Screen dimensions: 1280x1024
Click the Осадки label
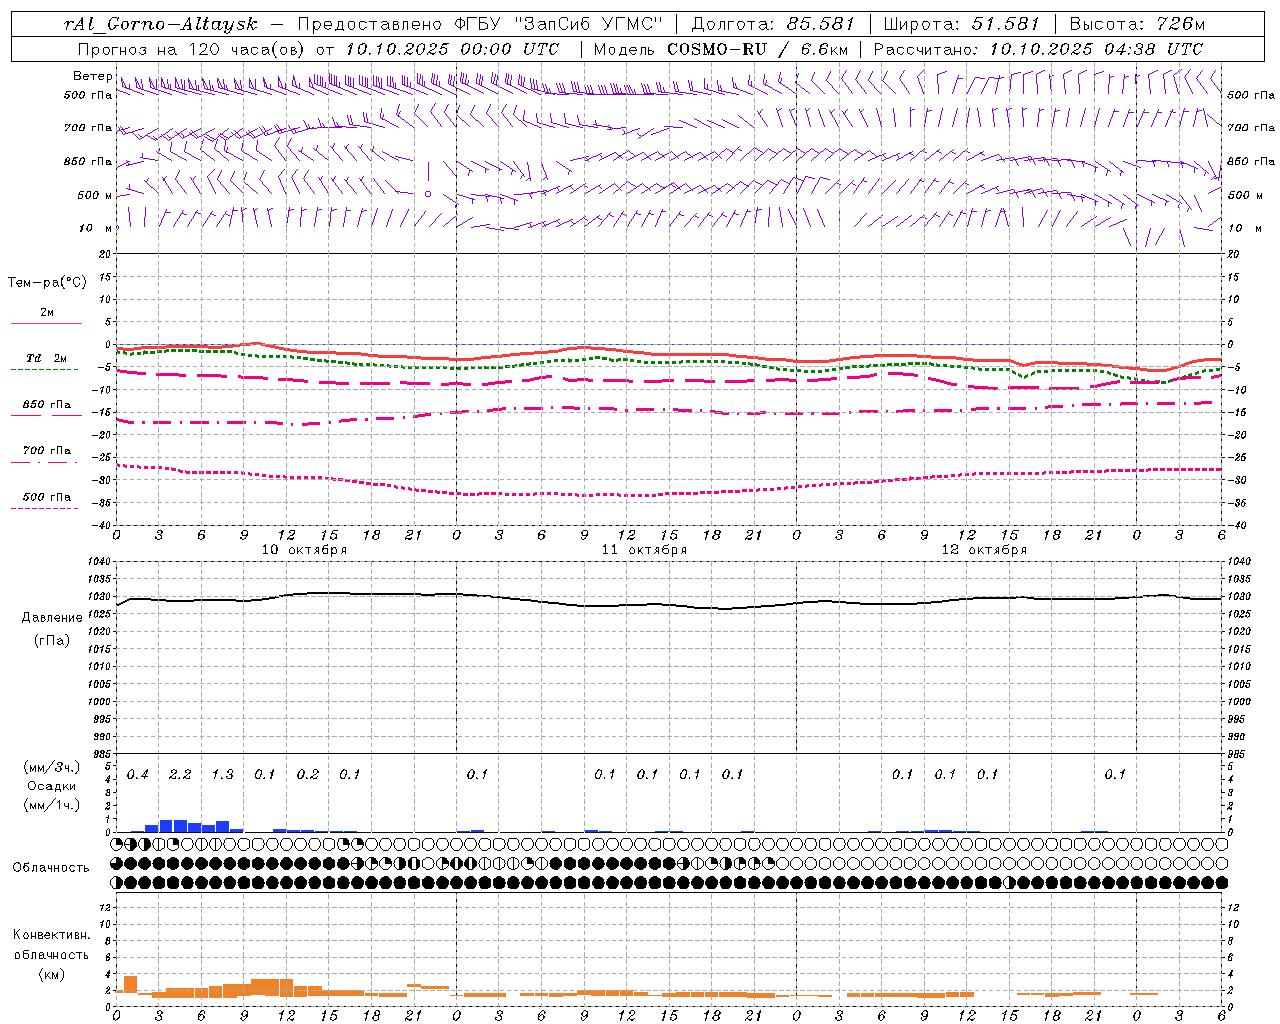coord(52,786)
